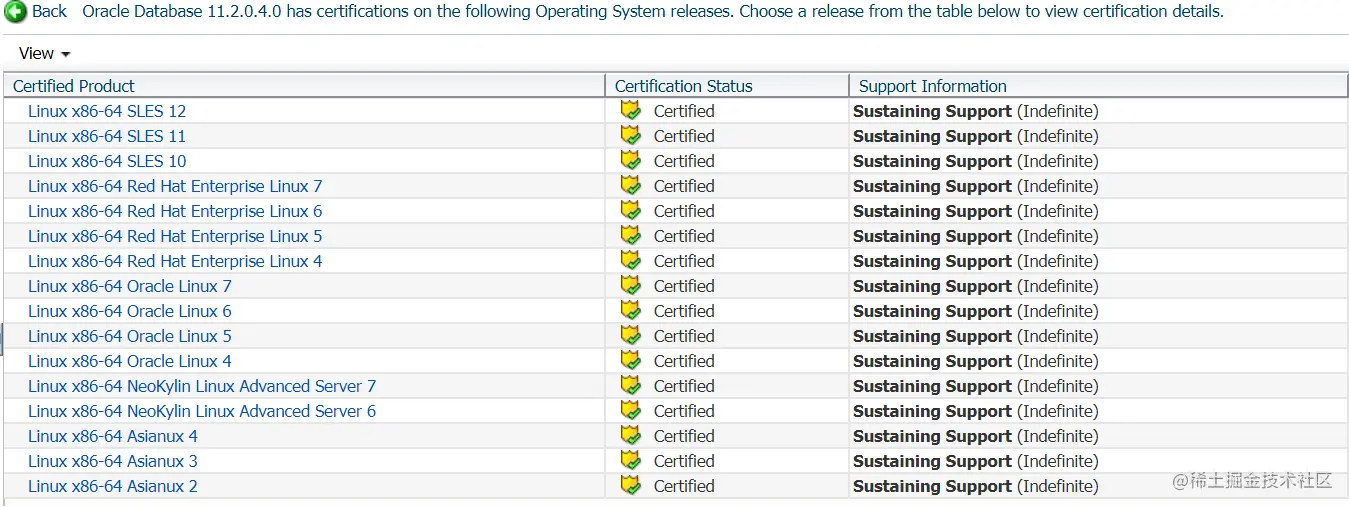Image resolution: width=1349 pixels, height=507 pixels.
Task: Sort by Certification Status column header
Action: tap(683, 86)
